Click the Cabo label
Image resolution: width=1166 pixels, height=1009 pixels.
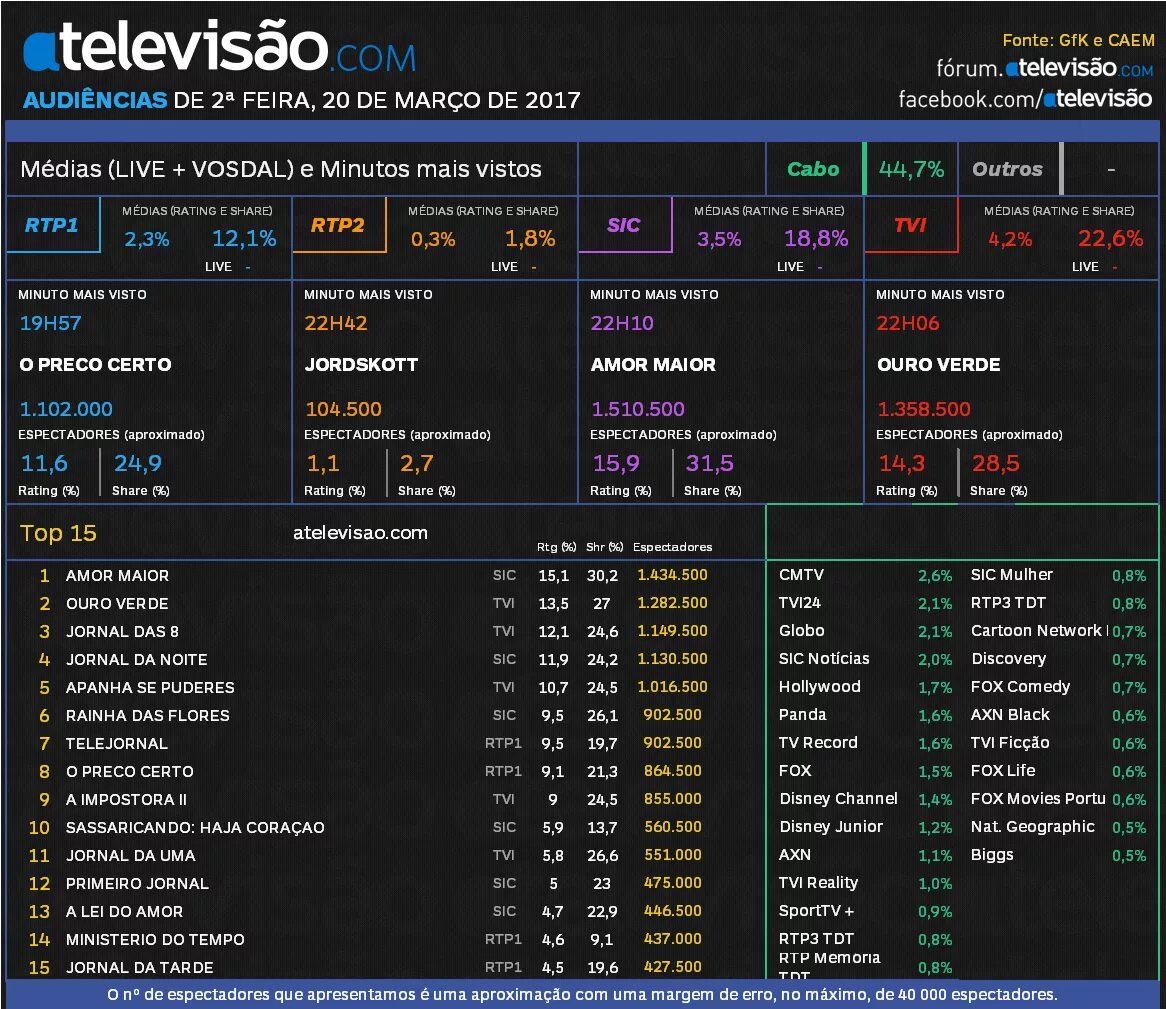[813, 170]
